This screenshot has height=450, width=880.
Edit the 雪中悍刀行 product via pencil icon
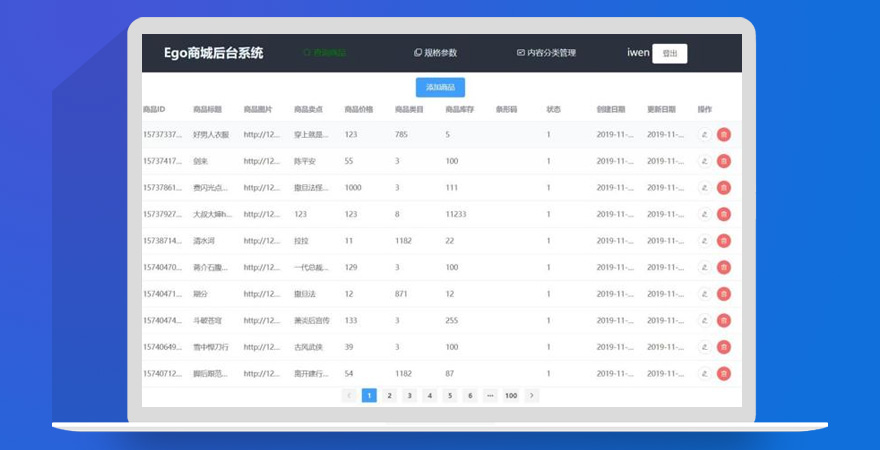coord(705,347)
